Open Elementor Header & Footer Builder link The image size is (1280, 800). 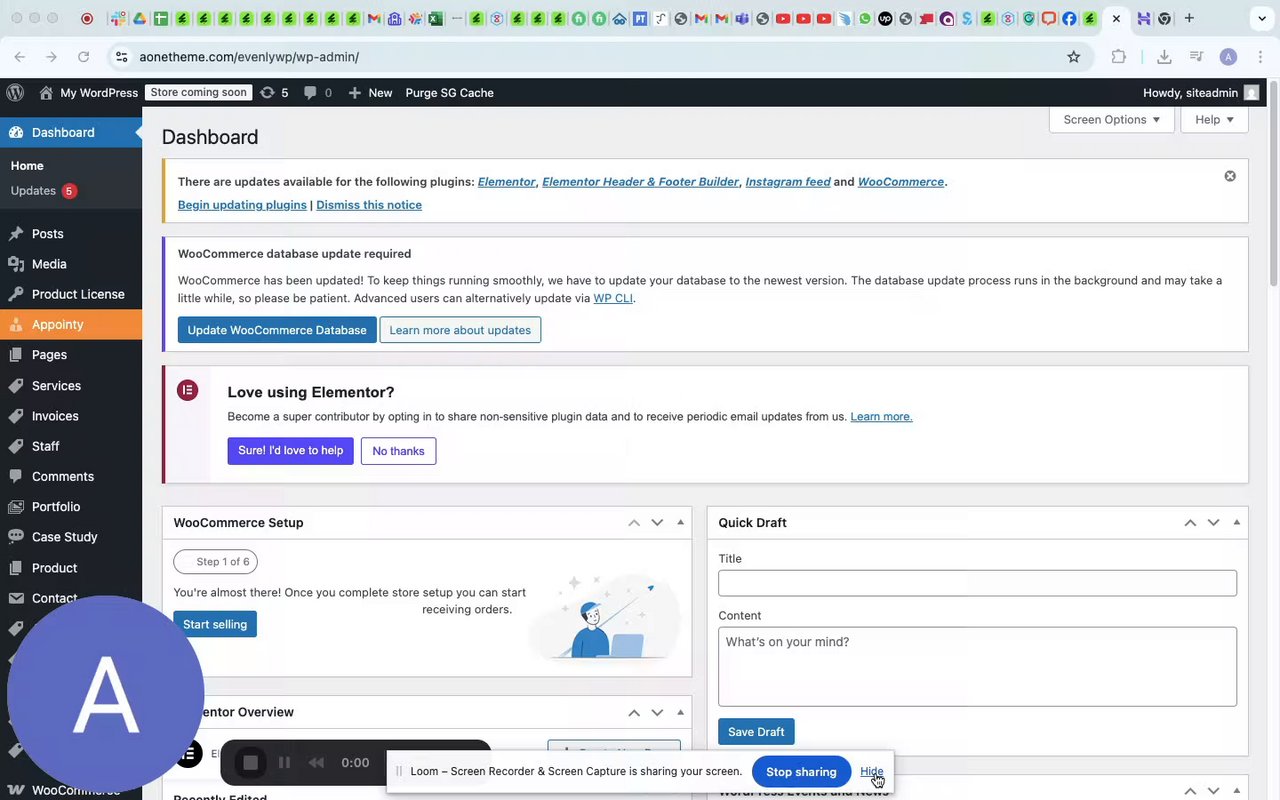click(x=640, y=181)
